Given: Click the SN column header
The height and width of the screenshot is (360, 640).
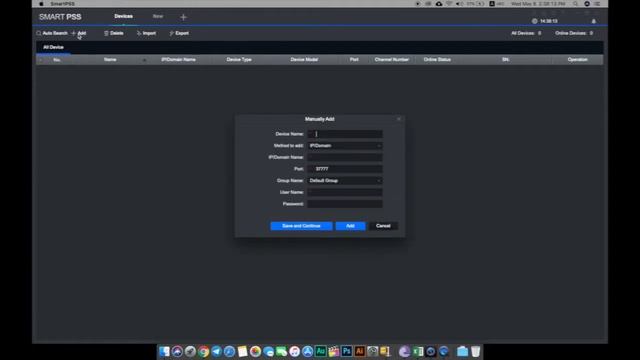Looking at the screenshot, I should click(x=505, y=60).
